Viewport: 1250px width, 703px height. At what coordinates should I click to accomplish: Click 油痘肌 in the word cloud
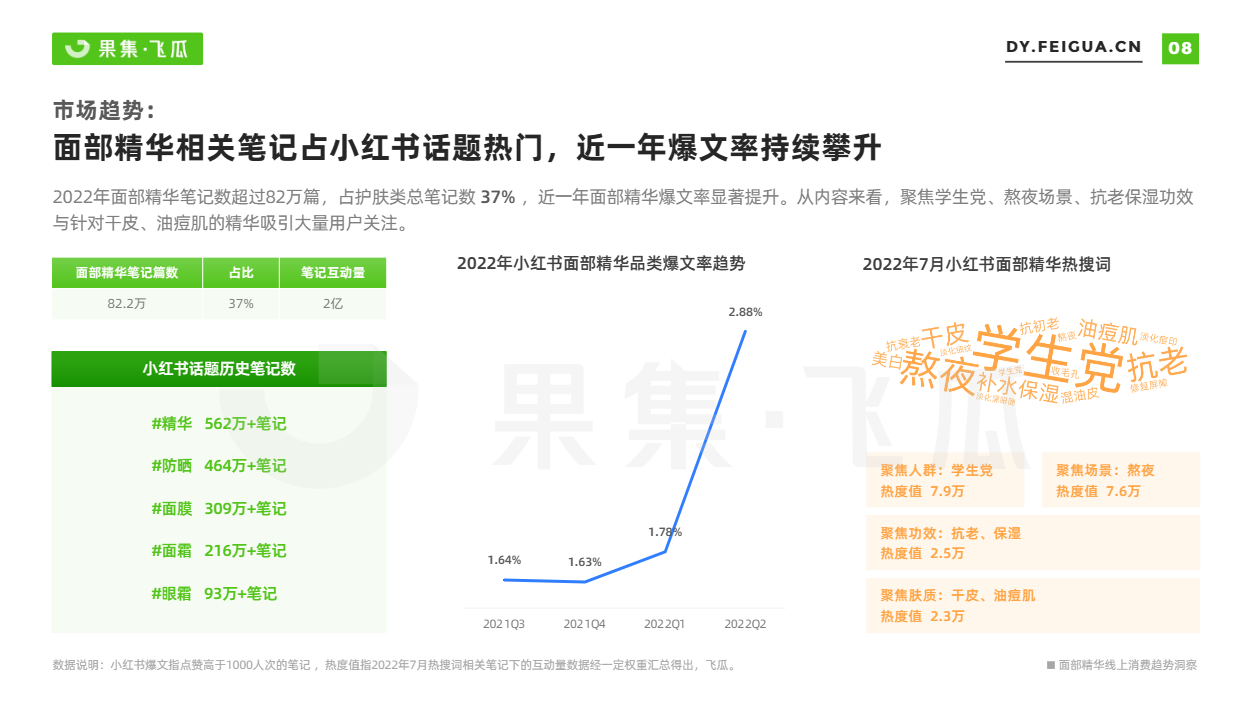[1108, 332]
